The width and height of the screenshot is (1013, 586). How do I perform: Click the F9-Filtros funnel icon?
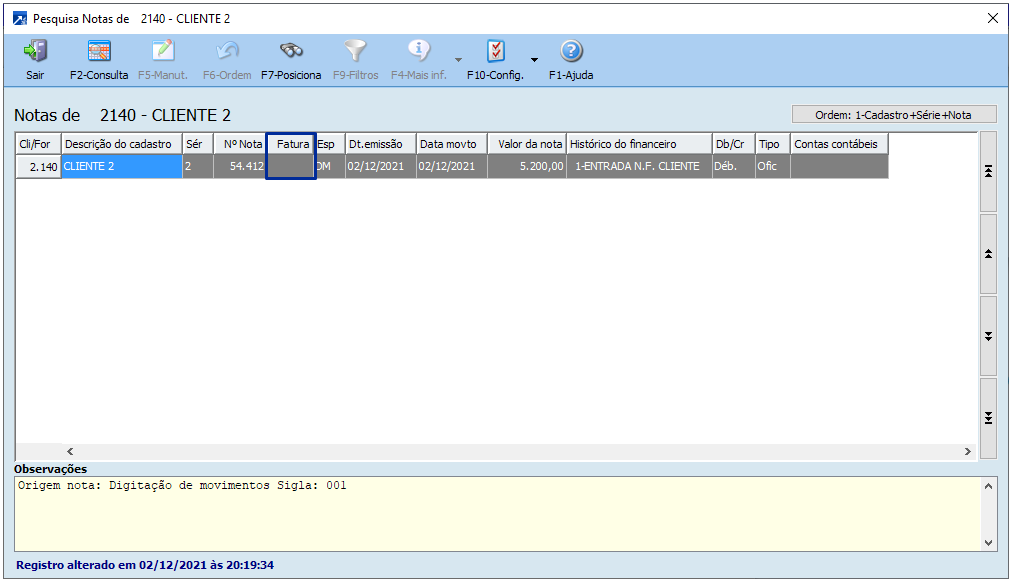click(355, 52)
